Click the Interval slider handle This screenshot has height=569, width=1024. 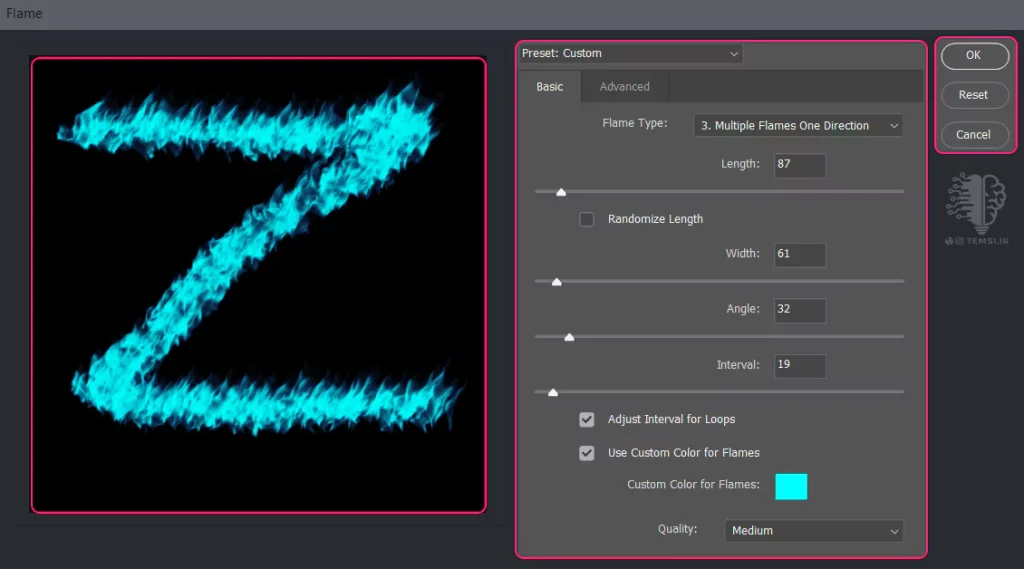point(553,392)
